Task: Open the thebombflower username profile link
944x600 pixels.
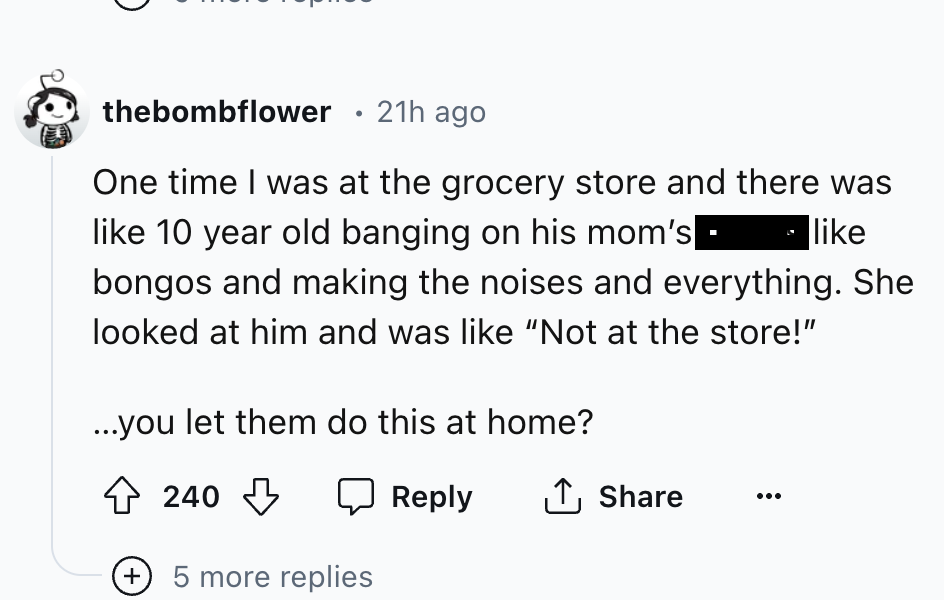Action: 216,112
